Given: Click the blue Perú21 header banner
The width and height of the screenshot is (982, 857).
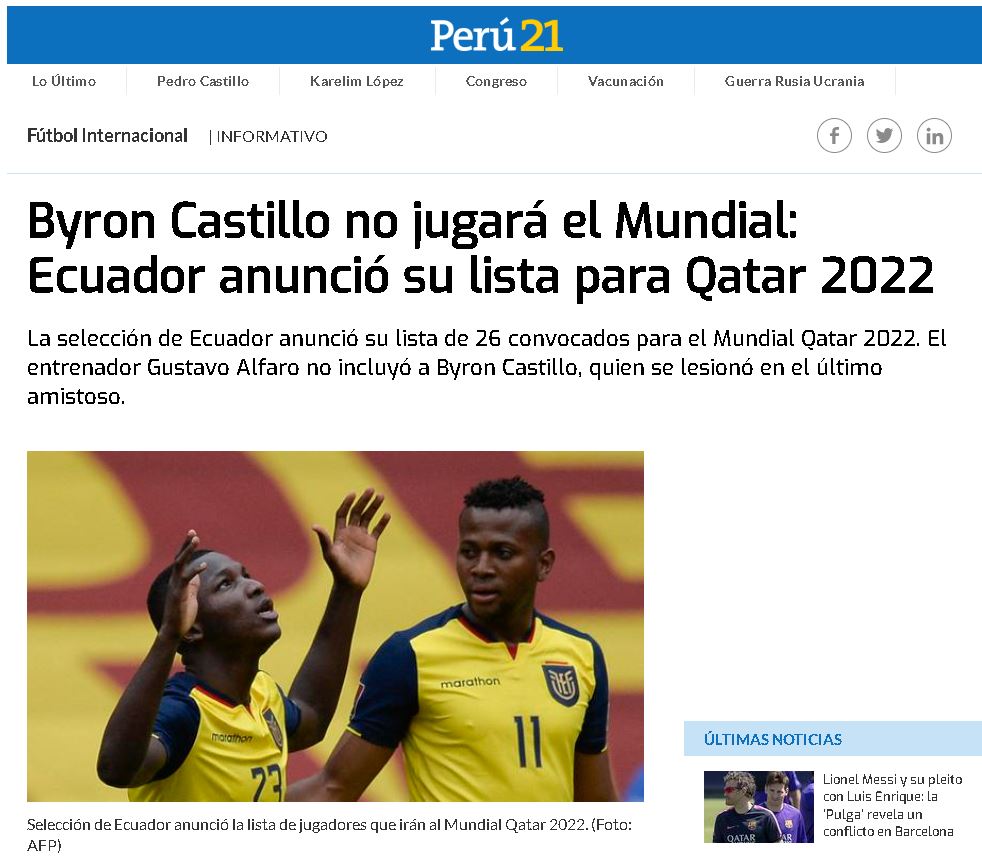Looking at the screenshot, I should coord(494,35).
